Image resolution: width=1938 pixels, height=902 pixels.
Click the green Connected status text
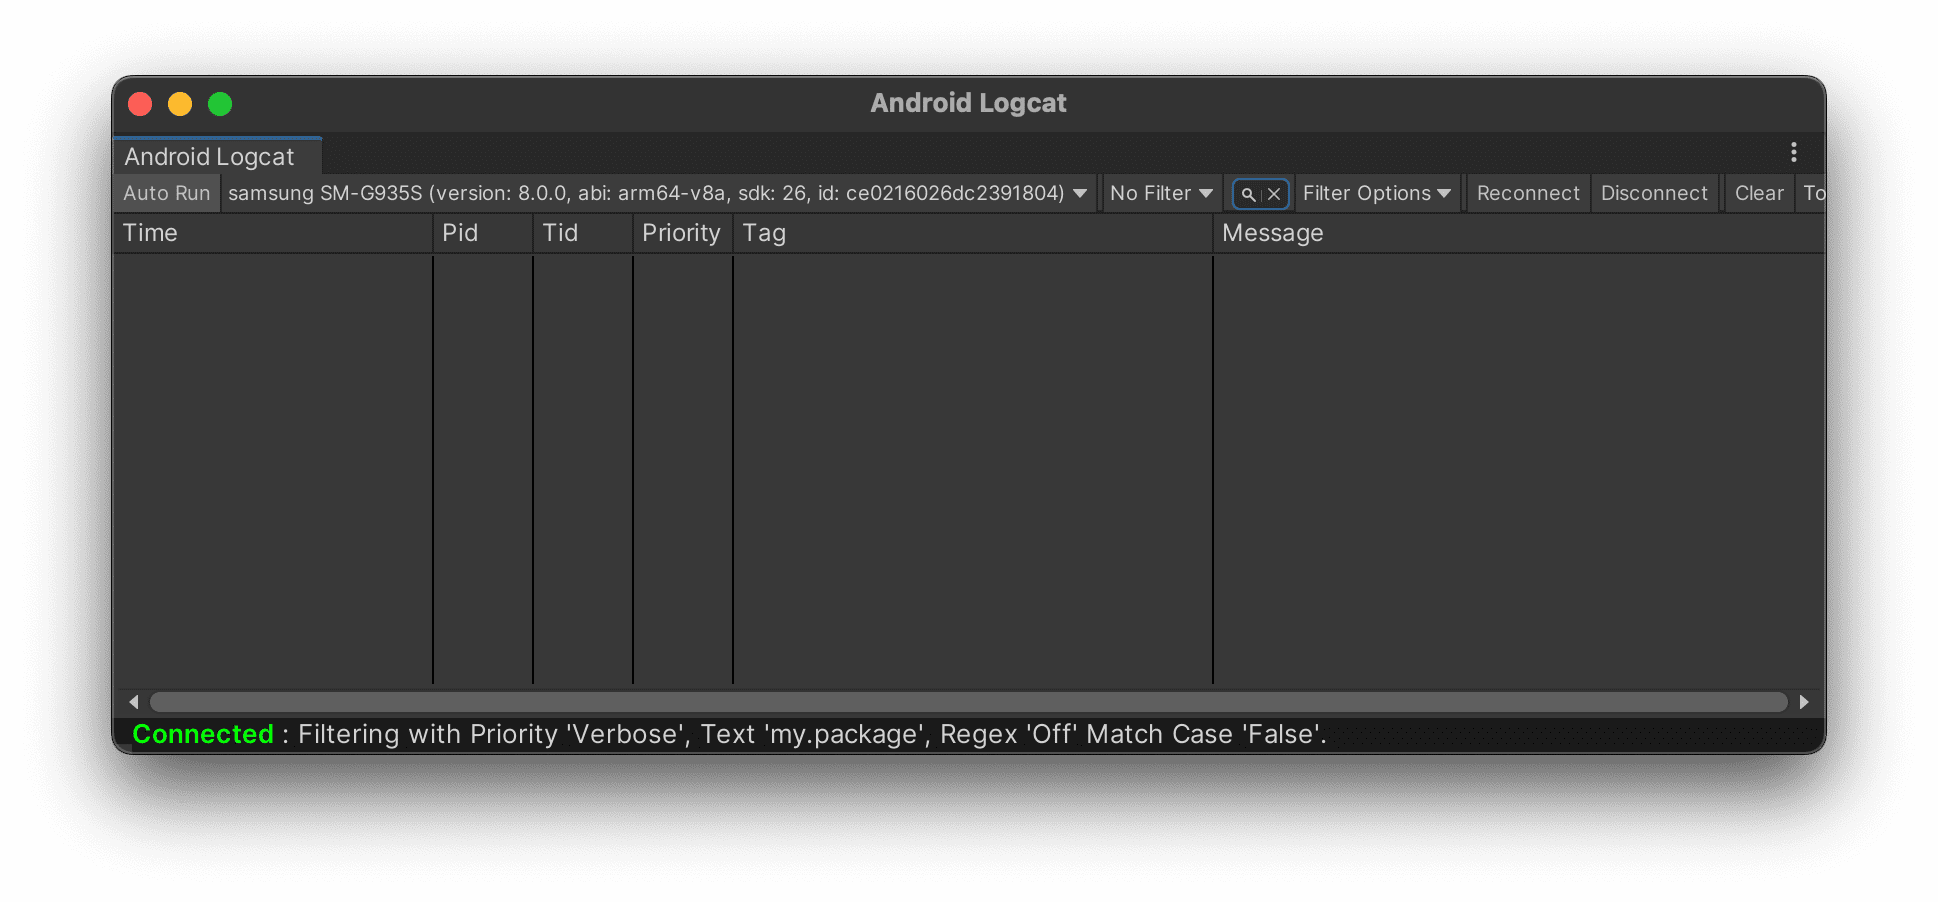203,734
